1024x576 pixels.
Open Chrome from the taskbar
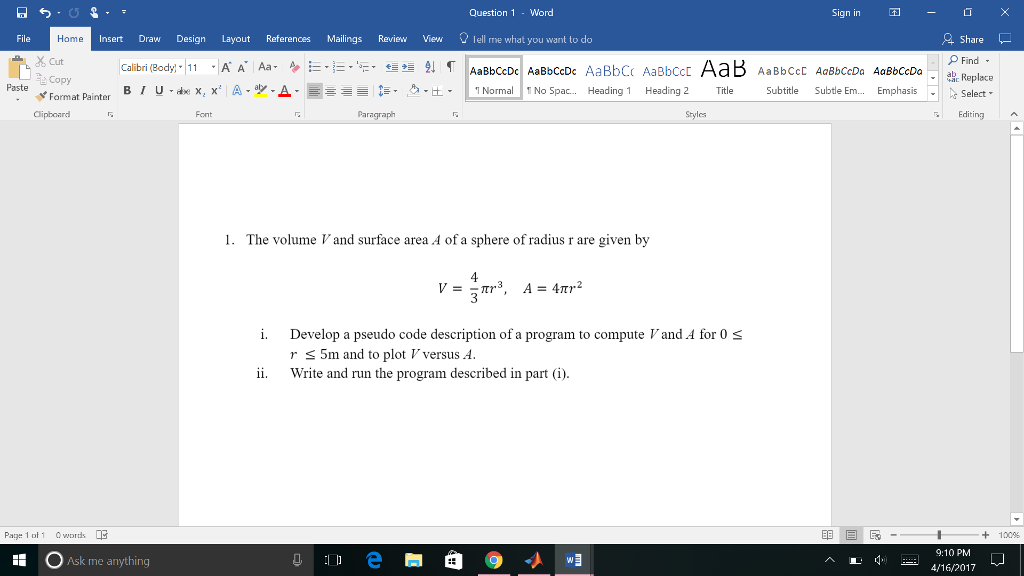(494, 560)
